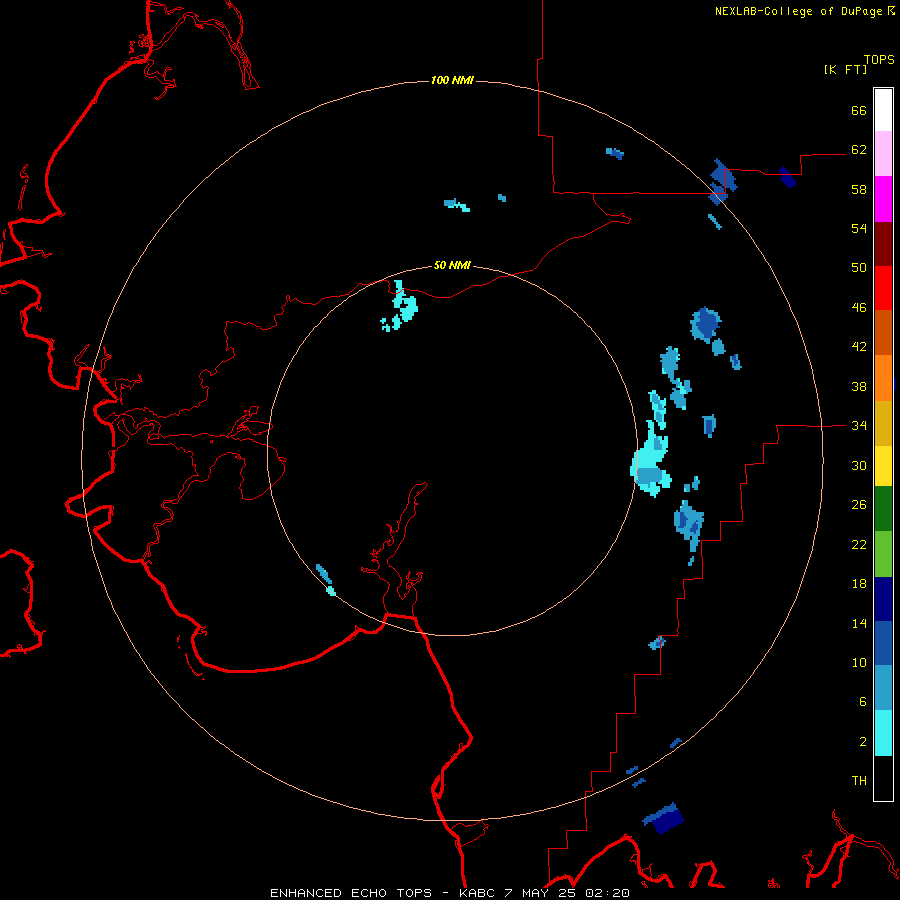Image resolution: width=900 pixels, height=900 pixels.
Task: Click the NEXLAB-College of DuPage credit text
Action: click(x=798, y=11)
